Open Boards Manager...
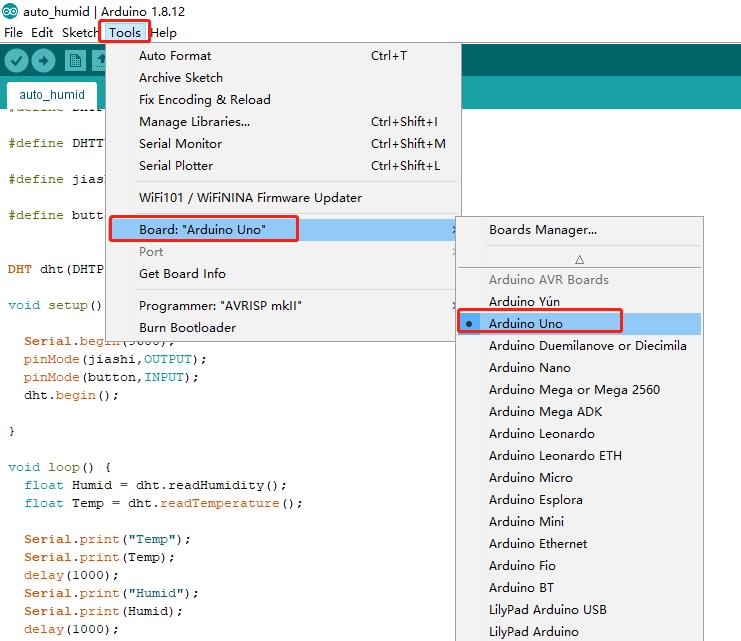Screen dimensions: 741x641 pyautogui.click(x=542, y=229)
